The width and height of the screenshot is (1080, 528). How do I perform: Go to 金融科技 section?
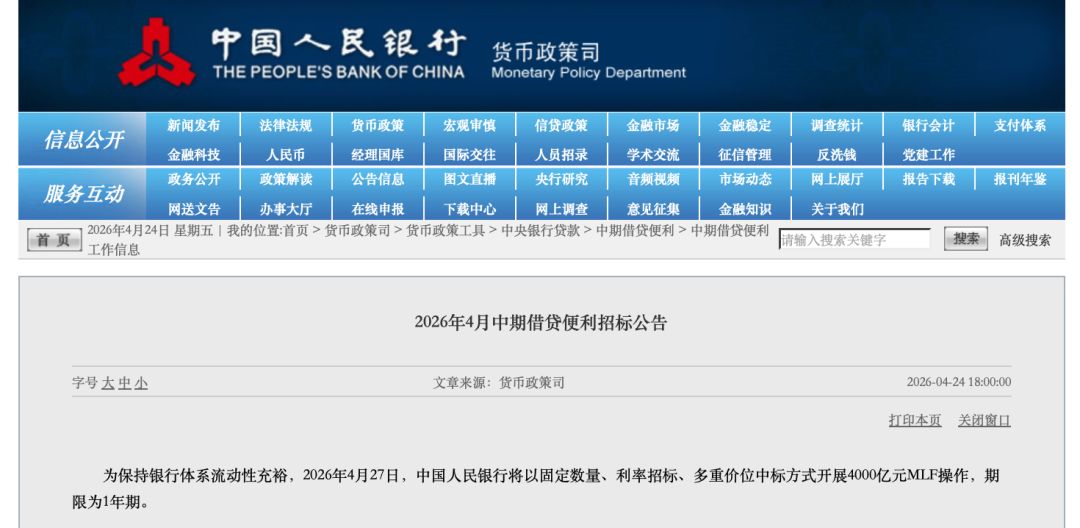click(194, 155)
